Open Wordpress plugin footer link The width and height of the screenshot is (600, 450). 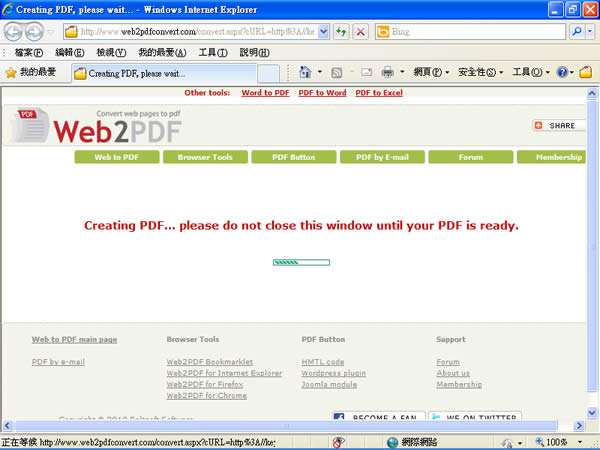tap(334, 373)
